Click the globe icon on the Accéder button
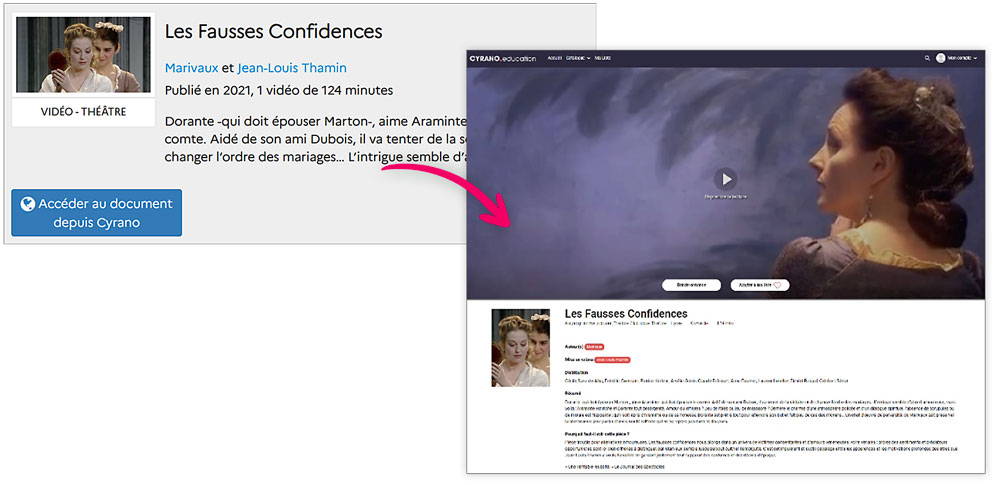 (27, 204)
